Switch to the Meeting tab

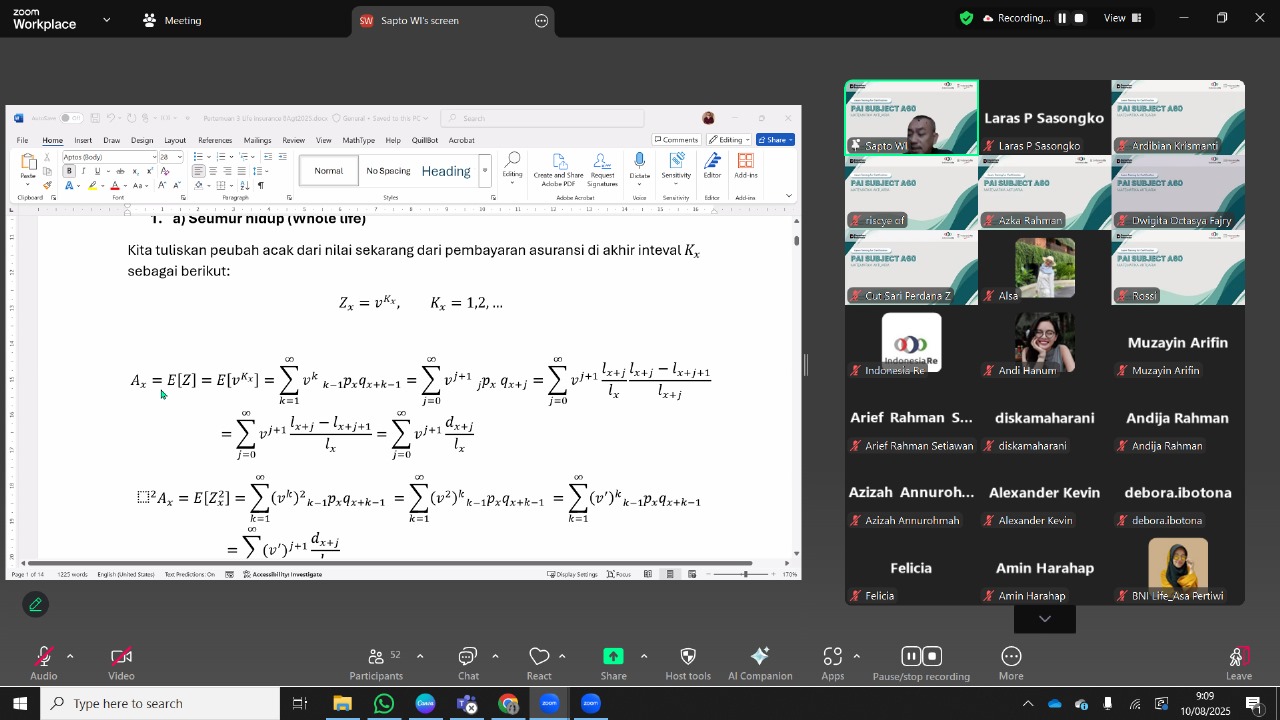click(172, 20)
